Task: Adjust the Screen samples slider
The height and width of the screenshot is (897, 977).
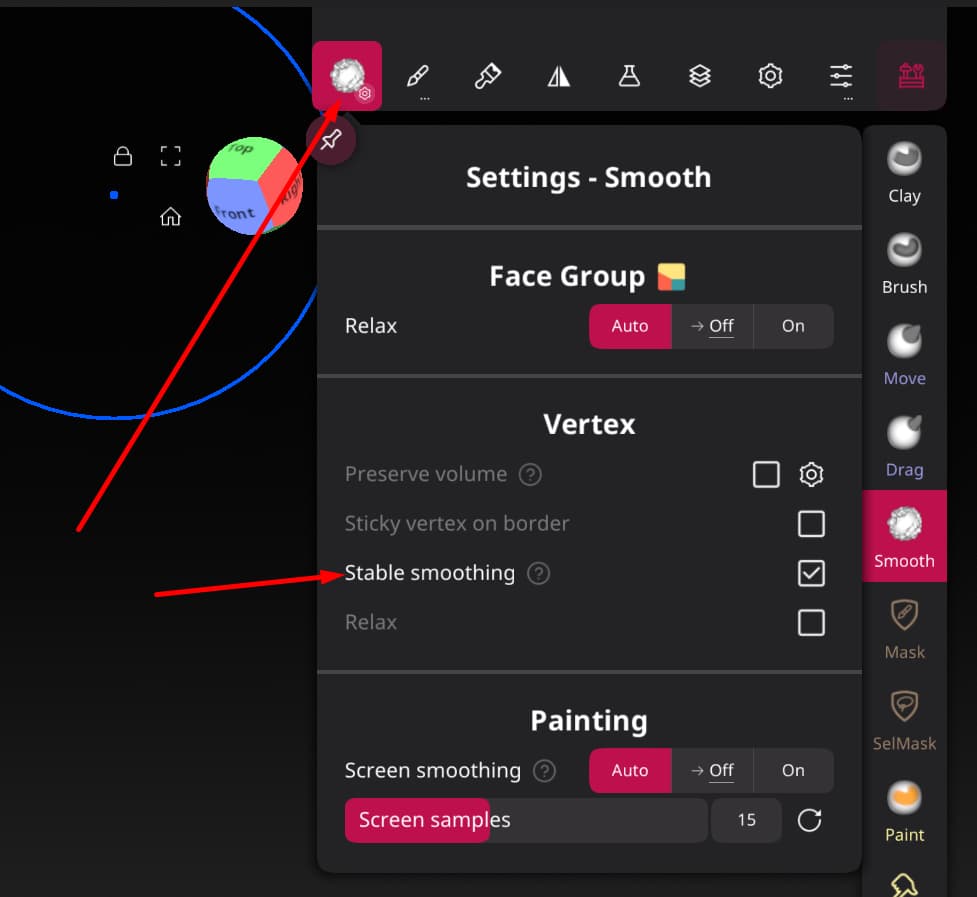Action: tap(526, 820)
